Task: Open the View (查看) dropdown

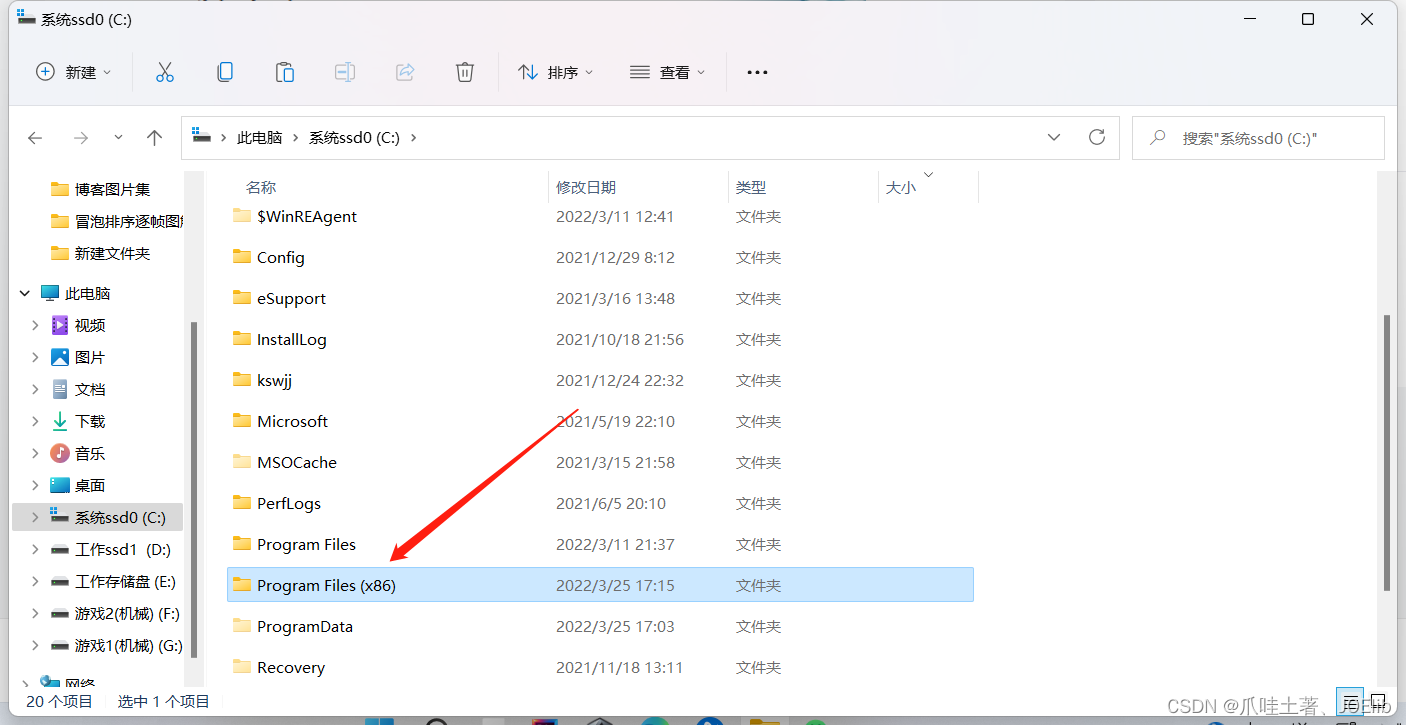Action: pos(667,72)
